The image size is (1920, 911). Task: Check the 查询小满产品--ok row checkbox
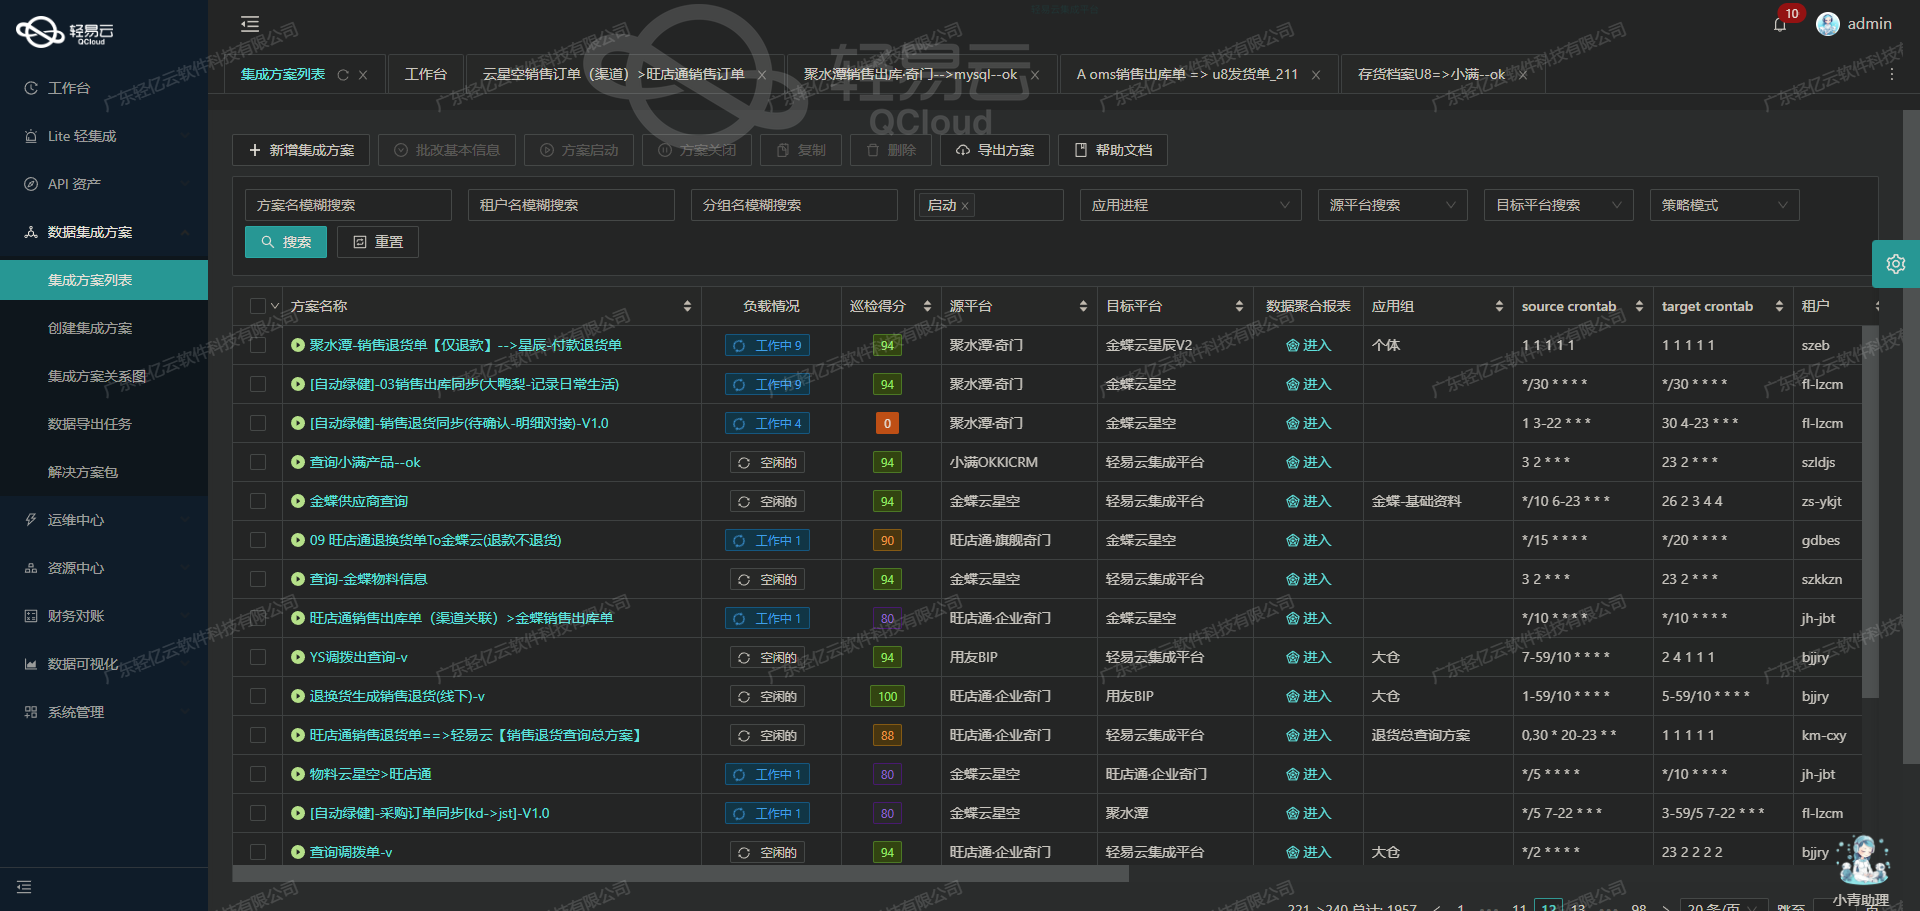coord(258,462)
